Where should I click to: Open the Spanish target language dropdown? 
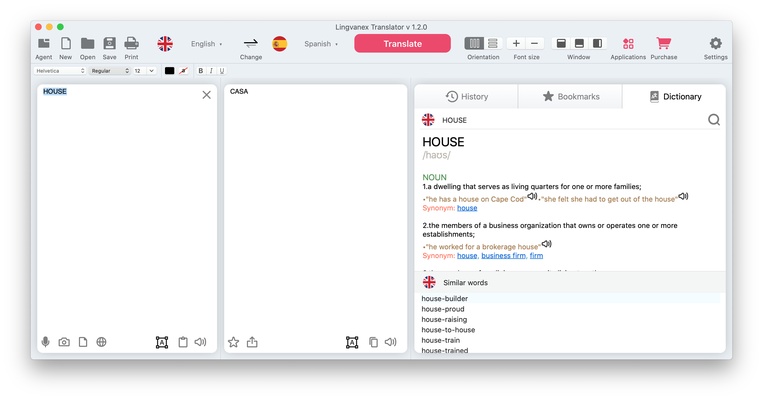tap(321, 44)
